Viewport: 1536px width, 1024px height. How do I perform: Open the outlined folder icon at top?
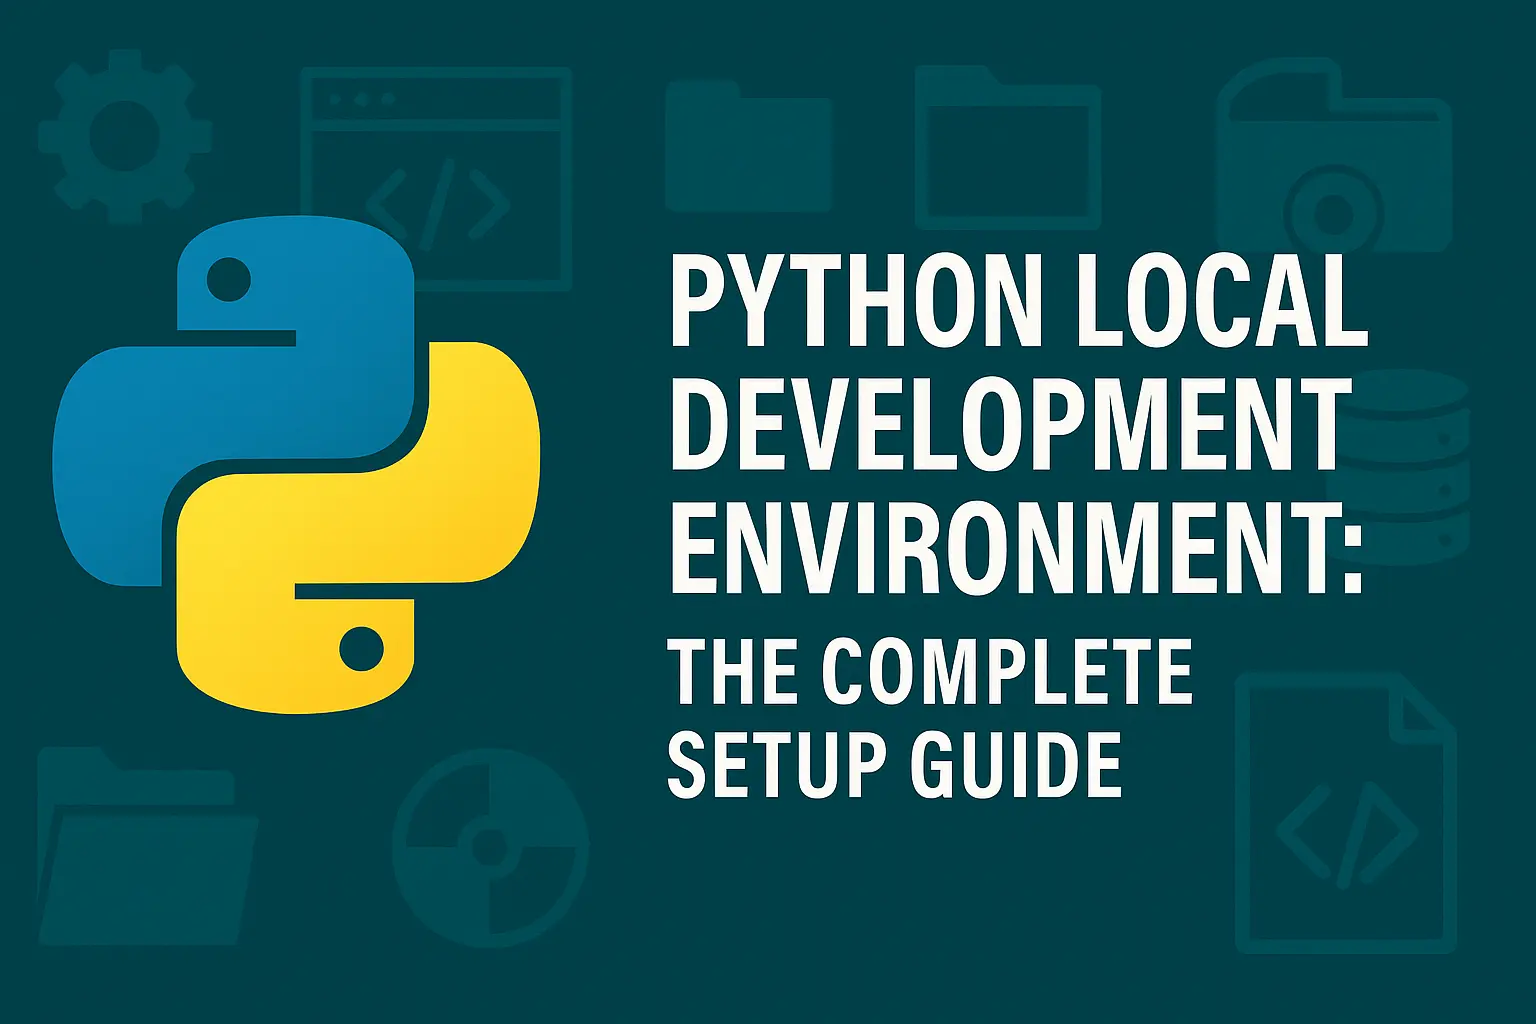point(1007,148)
